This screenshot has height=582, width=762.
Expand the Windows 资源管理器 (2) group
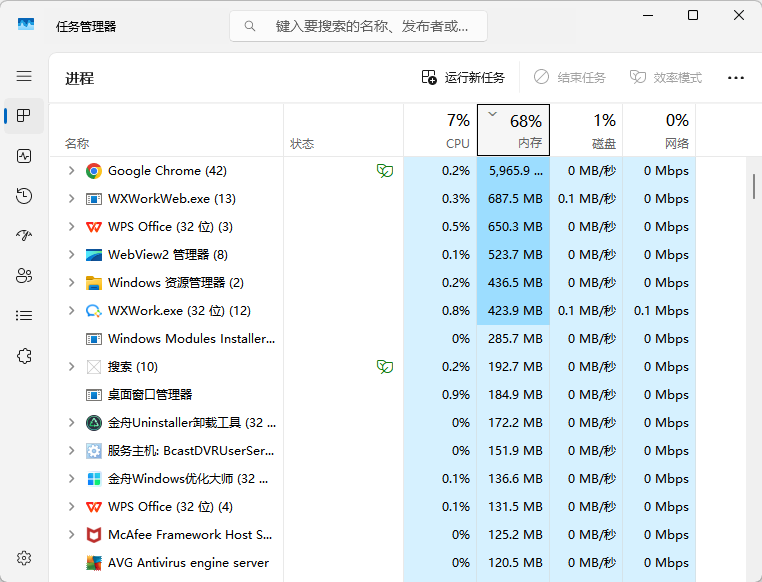pyautogui.click(x=71, y=283)
